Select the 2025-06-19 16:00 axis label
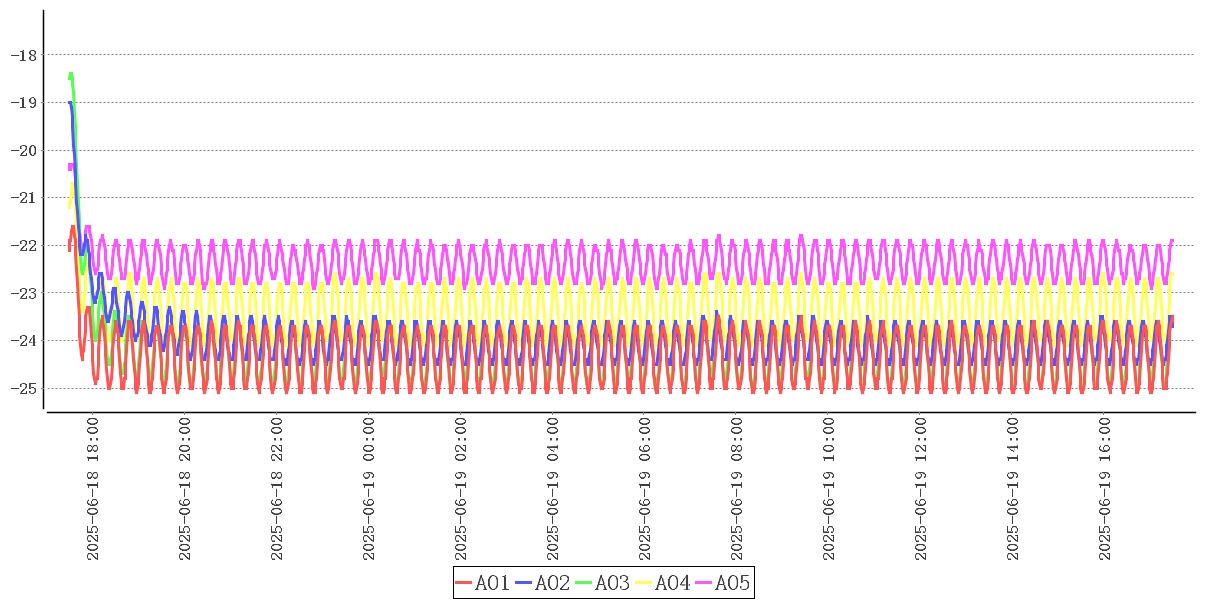The image size is (1207, 600). 1105,489
